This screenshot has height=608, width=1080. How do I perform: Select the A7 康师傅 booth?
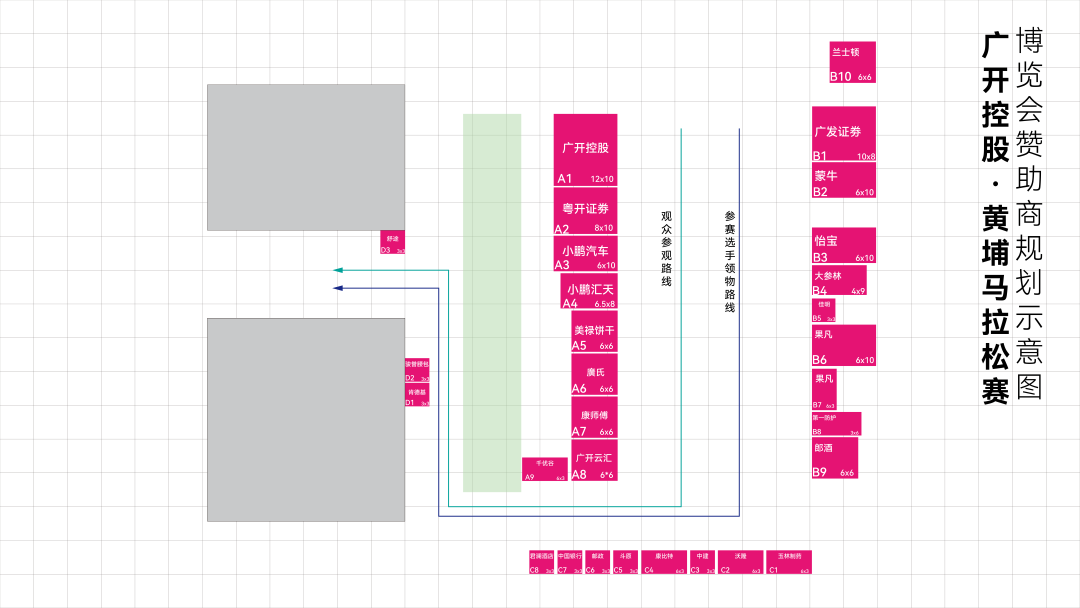pos(593,418)
